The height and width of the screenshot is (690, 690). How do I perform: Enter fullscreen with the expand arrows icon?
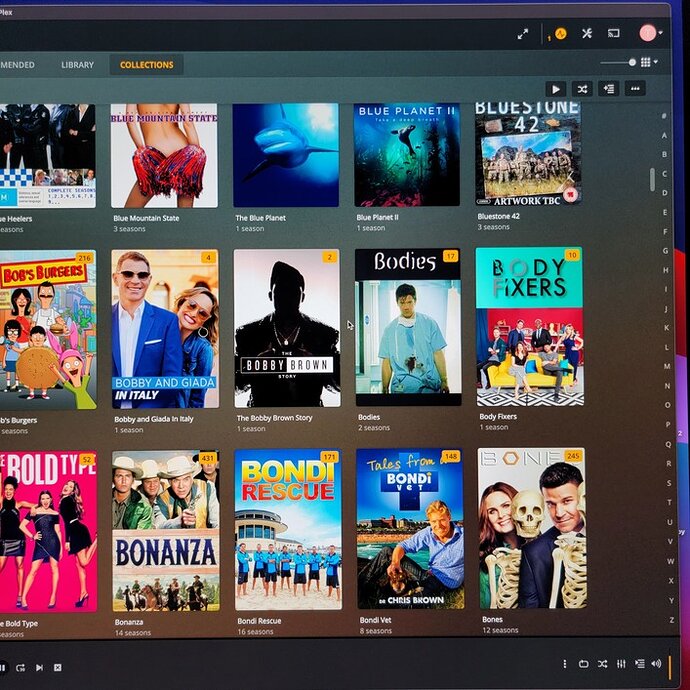[x=523, y=34]
